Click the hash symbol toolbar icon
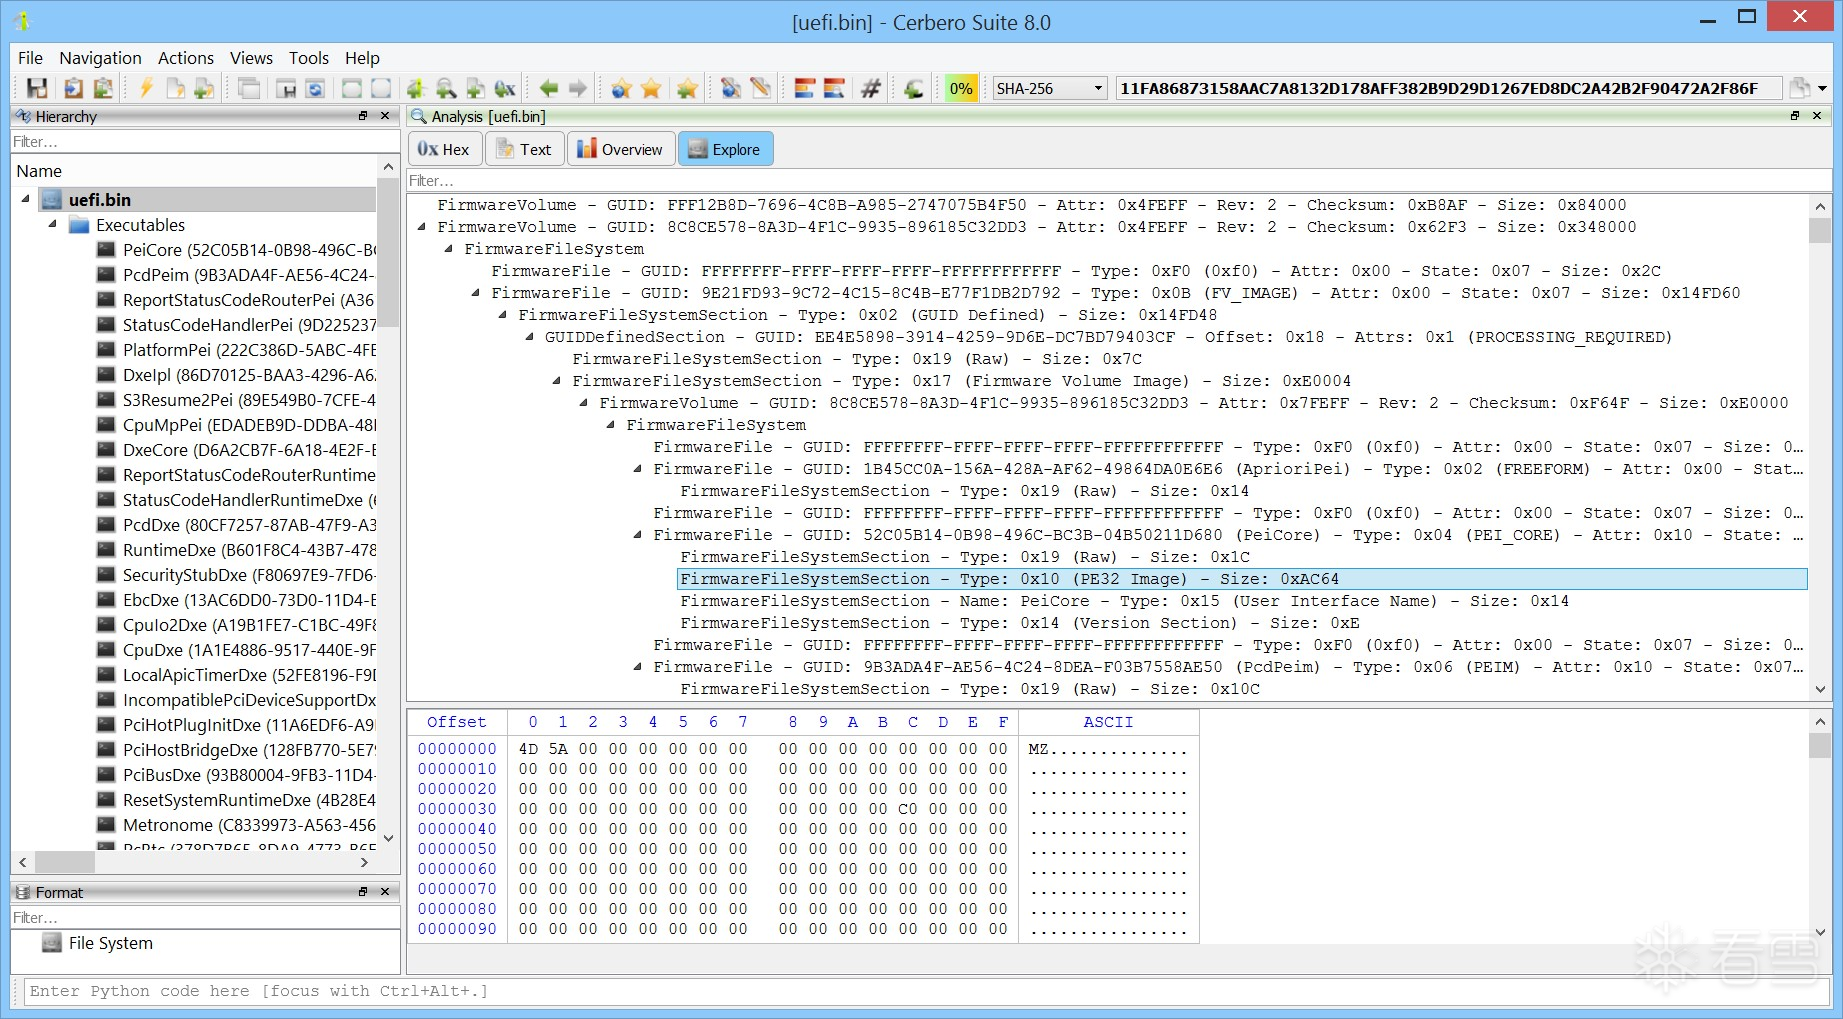The width and height of the screenshot is (1843, 1019). [870, 88]
